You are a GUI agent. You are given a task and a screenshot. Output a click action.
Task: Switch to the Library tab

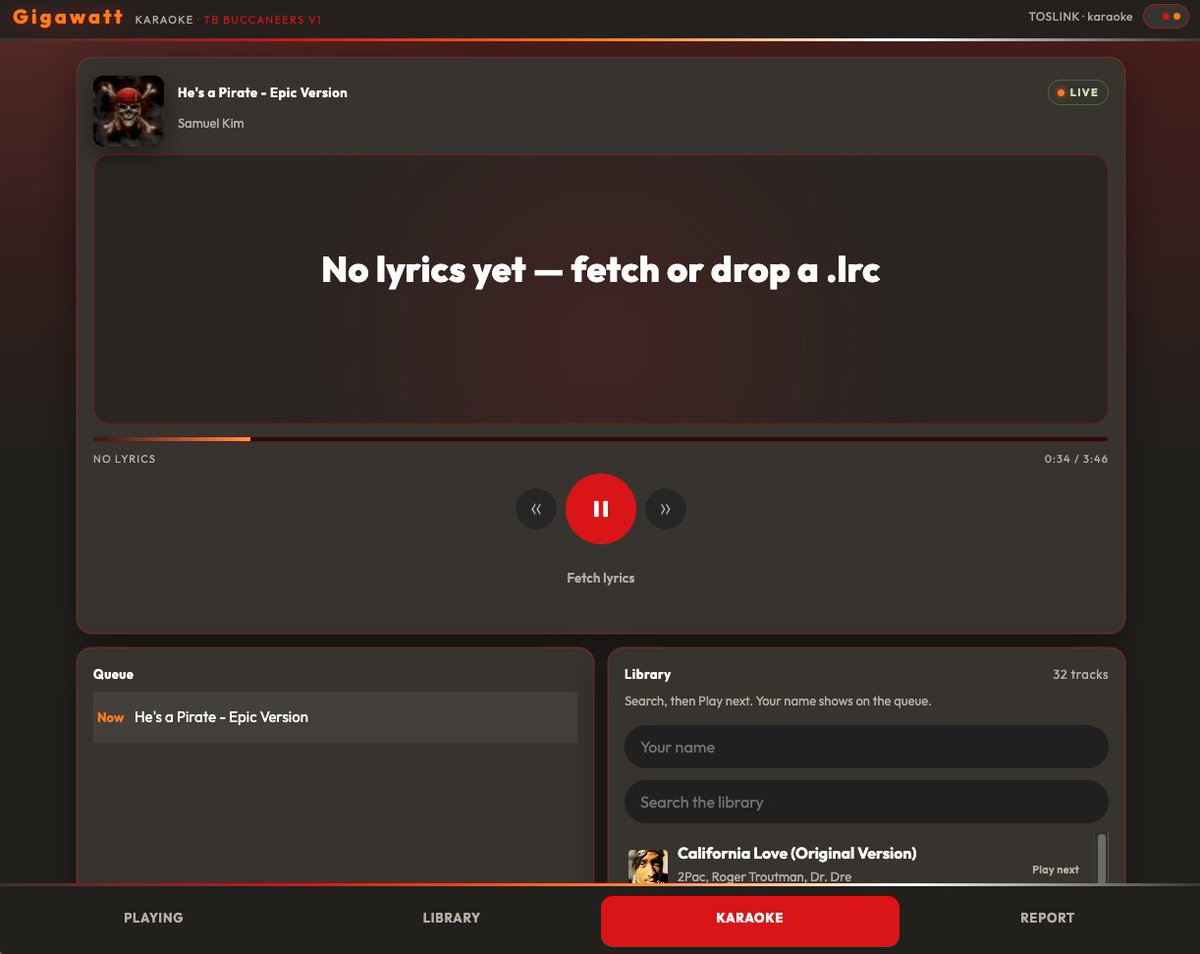[x=451, y=918]
